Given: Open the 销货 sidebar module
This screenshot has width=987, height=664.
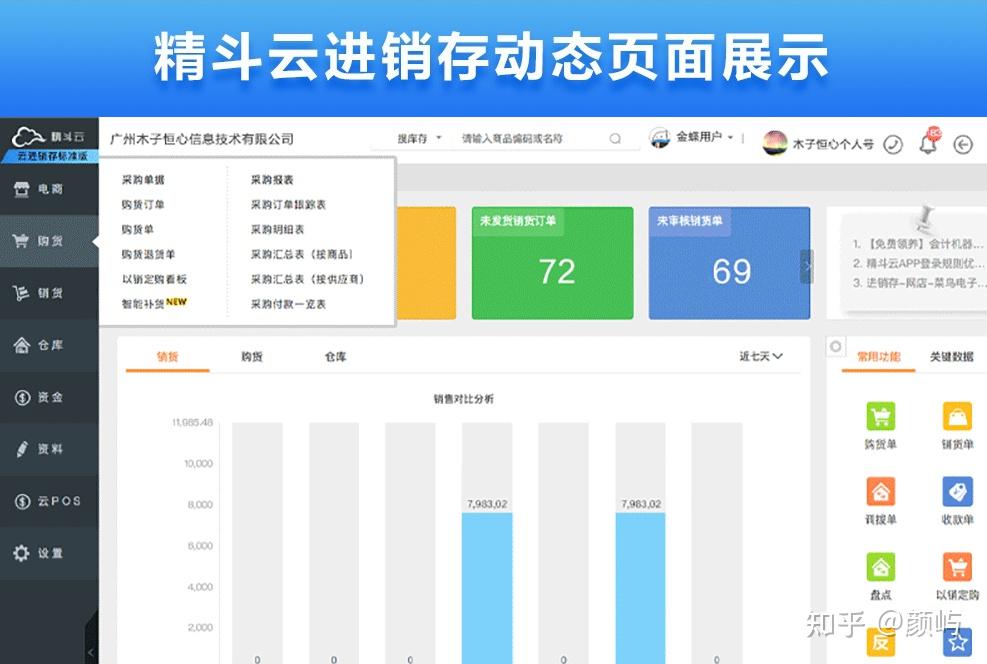Looking at the screenshot, I should point(49,293).
